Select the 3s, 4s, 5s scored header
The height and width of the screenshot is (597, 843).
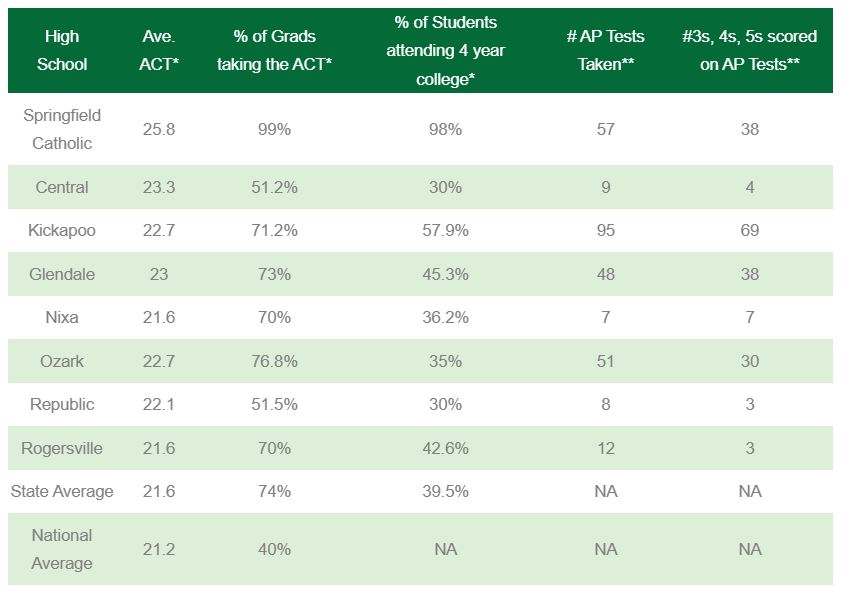click(x=750, y=50)
